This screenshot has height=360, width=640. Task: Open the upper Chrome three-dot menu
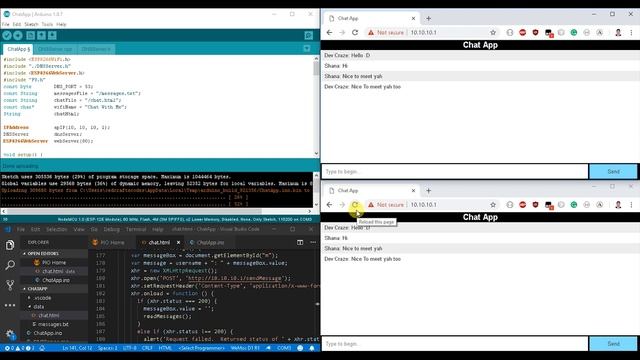tap(631, 32)
